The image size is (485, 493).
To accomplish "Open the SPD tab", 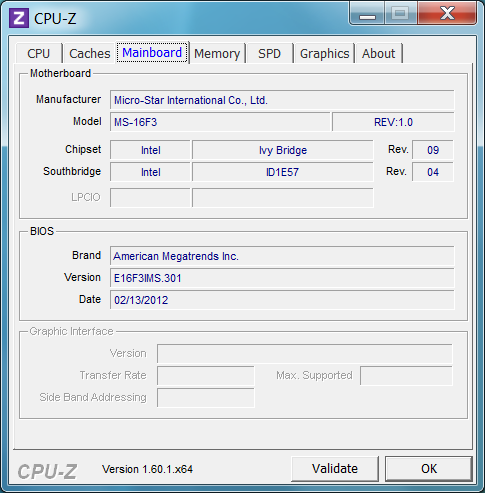I will (269, 53).
